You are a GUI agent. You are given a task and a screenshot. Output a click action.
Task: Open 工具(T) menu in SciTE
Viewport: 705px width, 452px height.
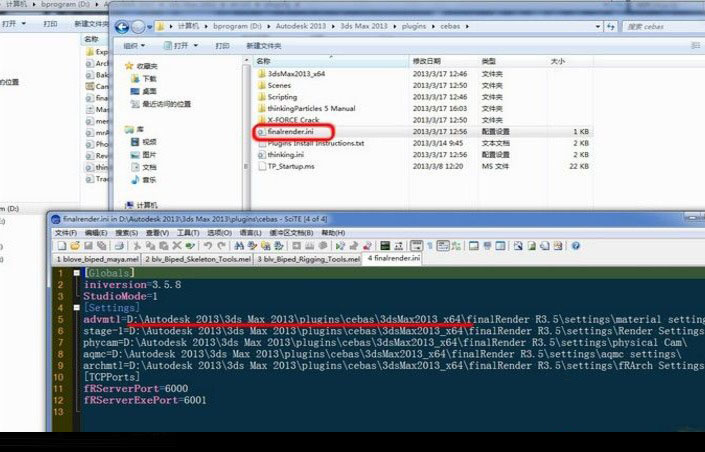point(188,233)
